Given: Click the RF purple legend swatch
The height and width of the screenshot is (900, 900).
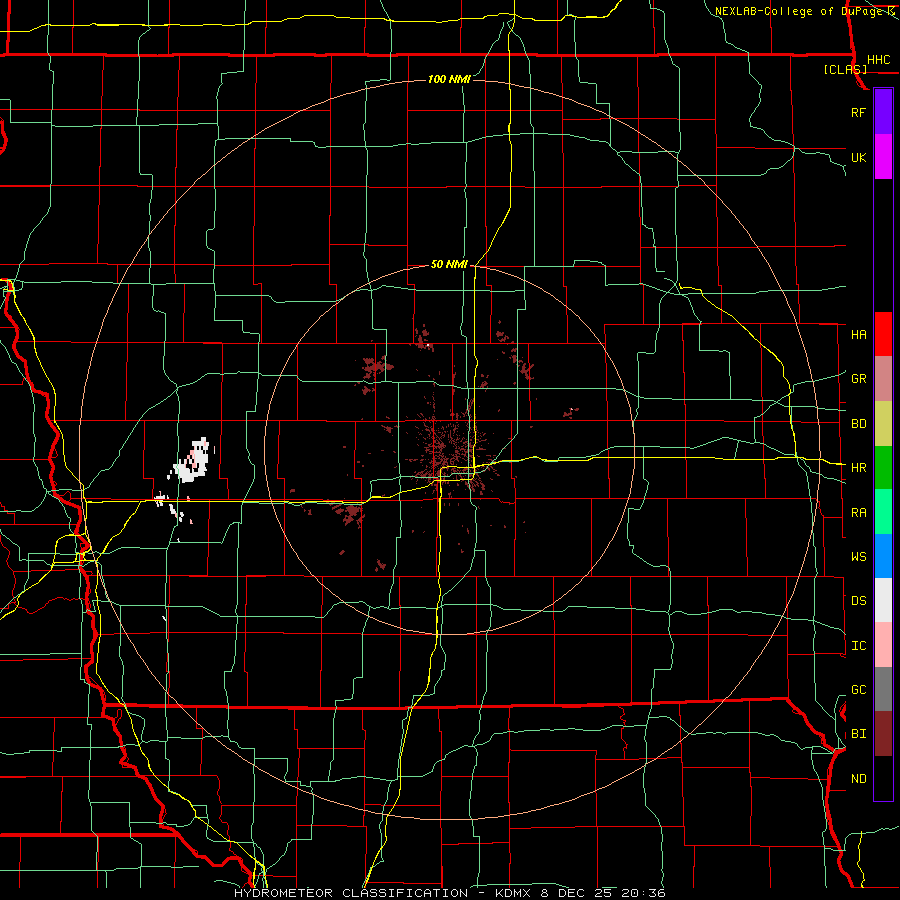Looking at the screenshot, I should pos(883,112).
